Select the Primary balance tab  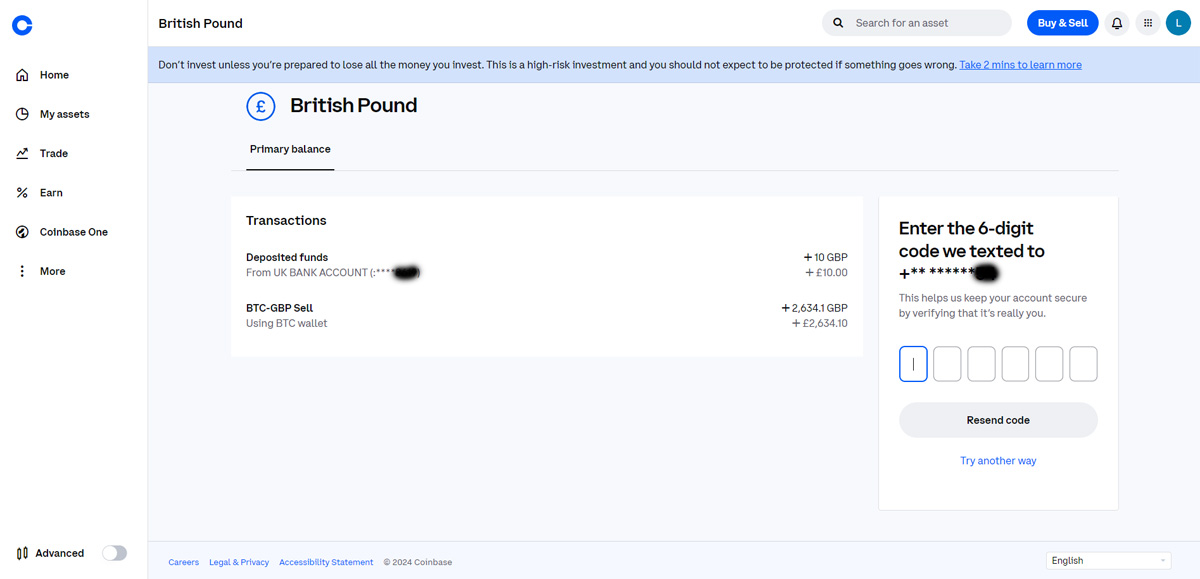point(290,149)
